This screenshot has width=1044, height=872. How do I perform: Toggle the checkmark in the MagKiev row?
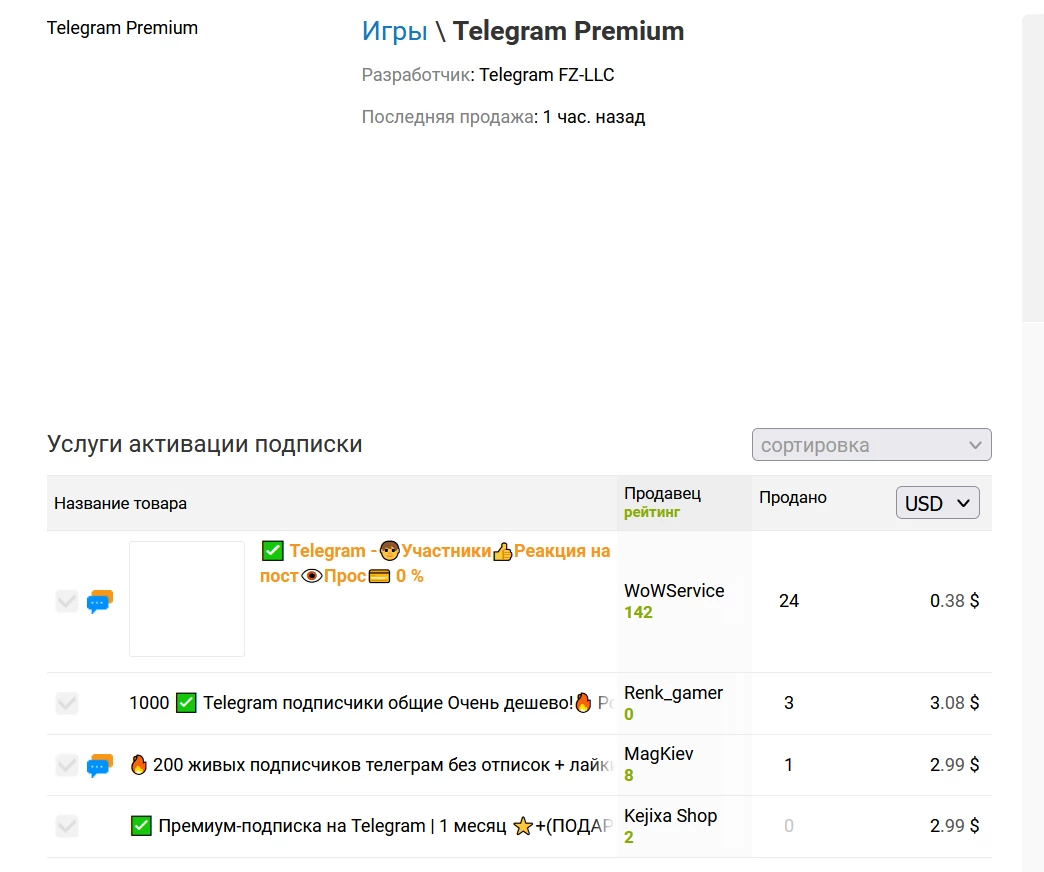(x=67, y=765)
